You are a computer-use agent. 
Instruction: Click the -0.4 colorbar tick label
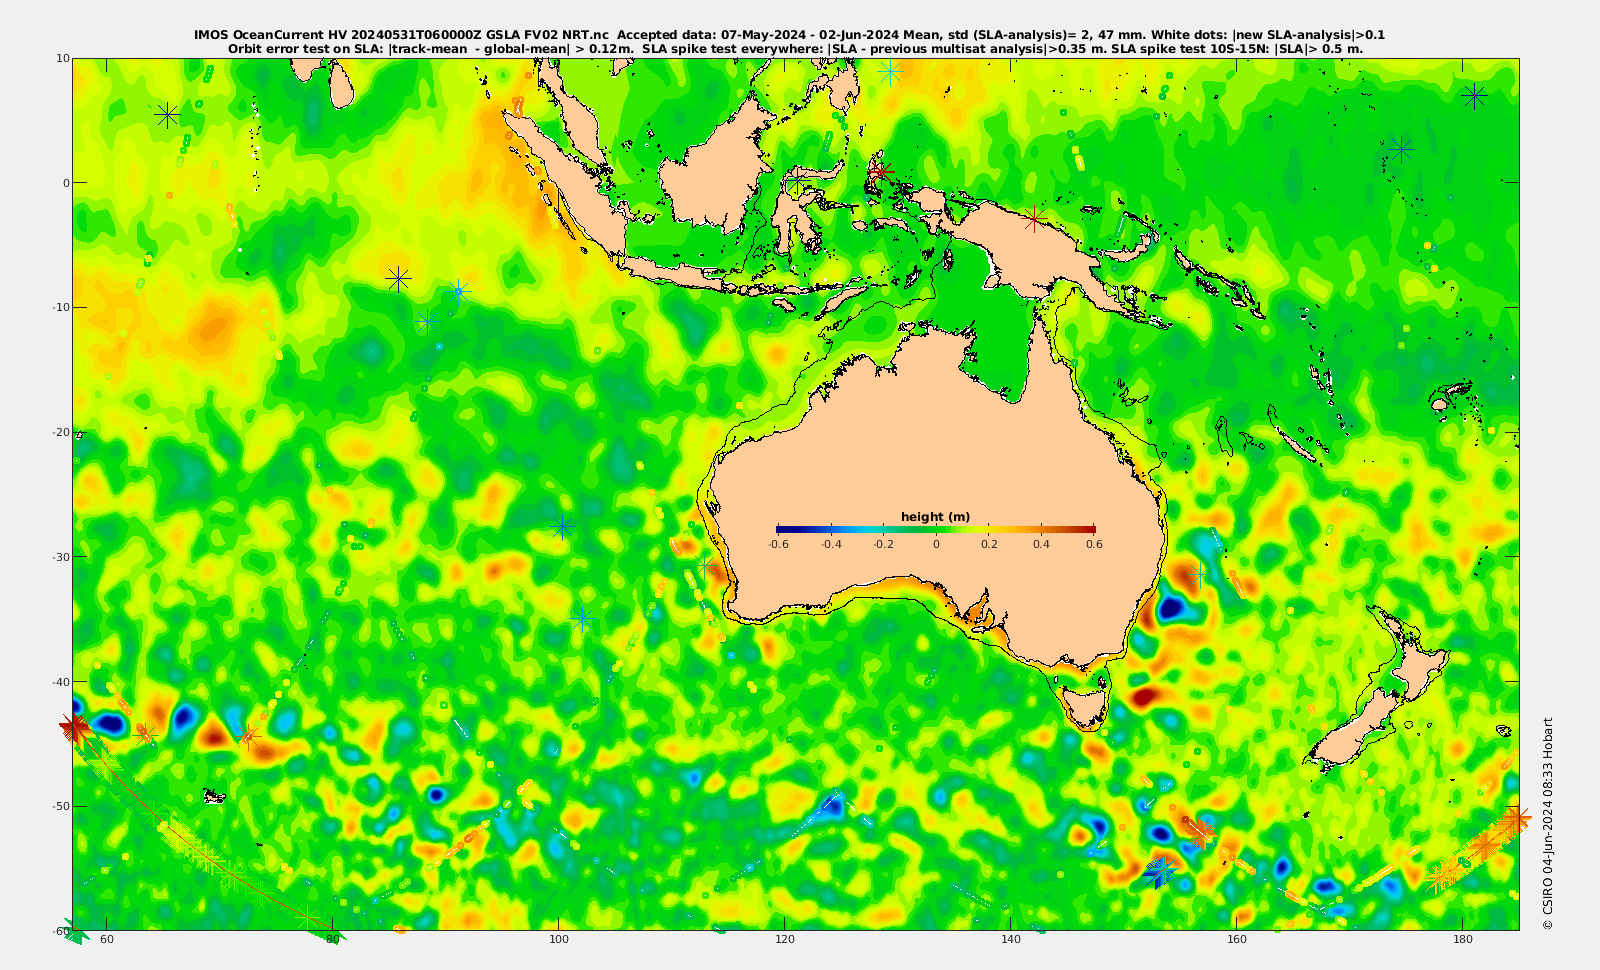pyautogui.click(x=831, y=545)
